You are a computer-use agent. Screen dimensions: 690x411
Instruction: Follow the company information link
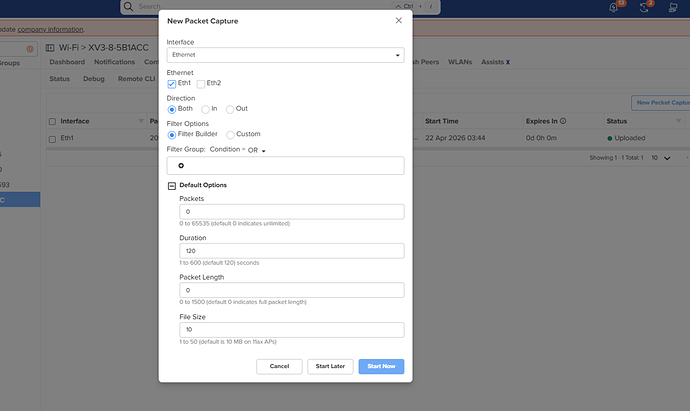(x=50, y=29)
